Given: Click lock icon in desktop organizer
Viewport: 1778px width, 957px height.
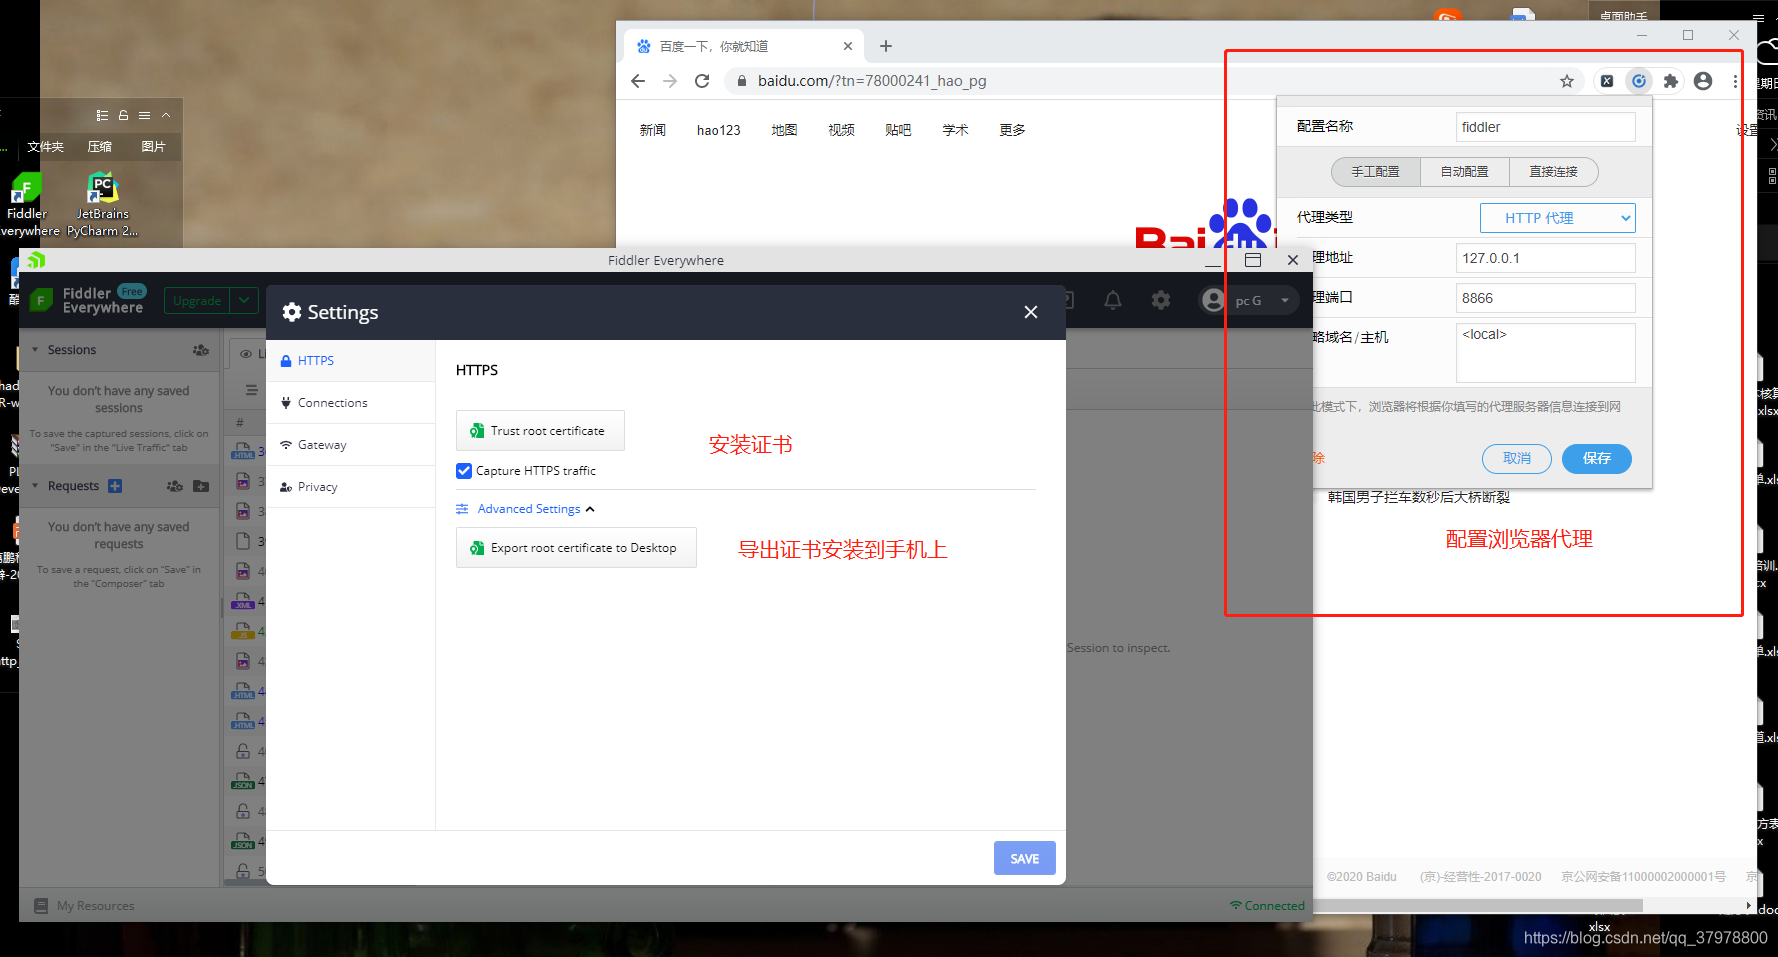Looking at the screenshot, I should click(x=124, y=115).
